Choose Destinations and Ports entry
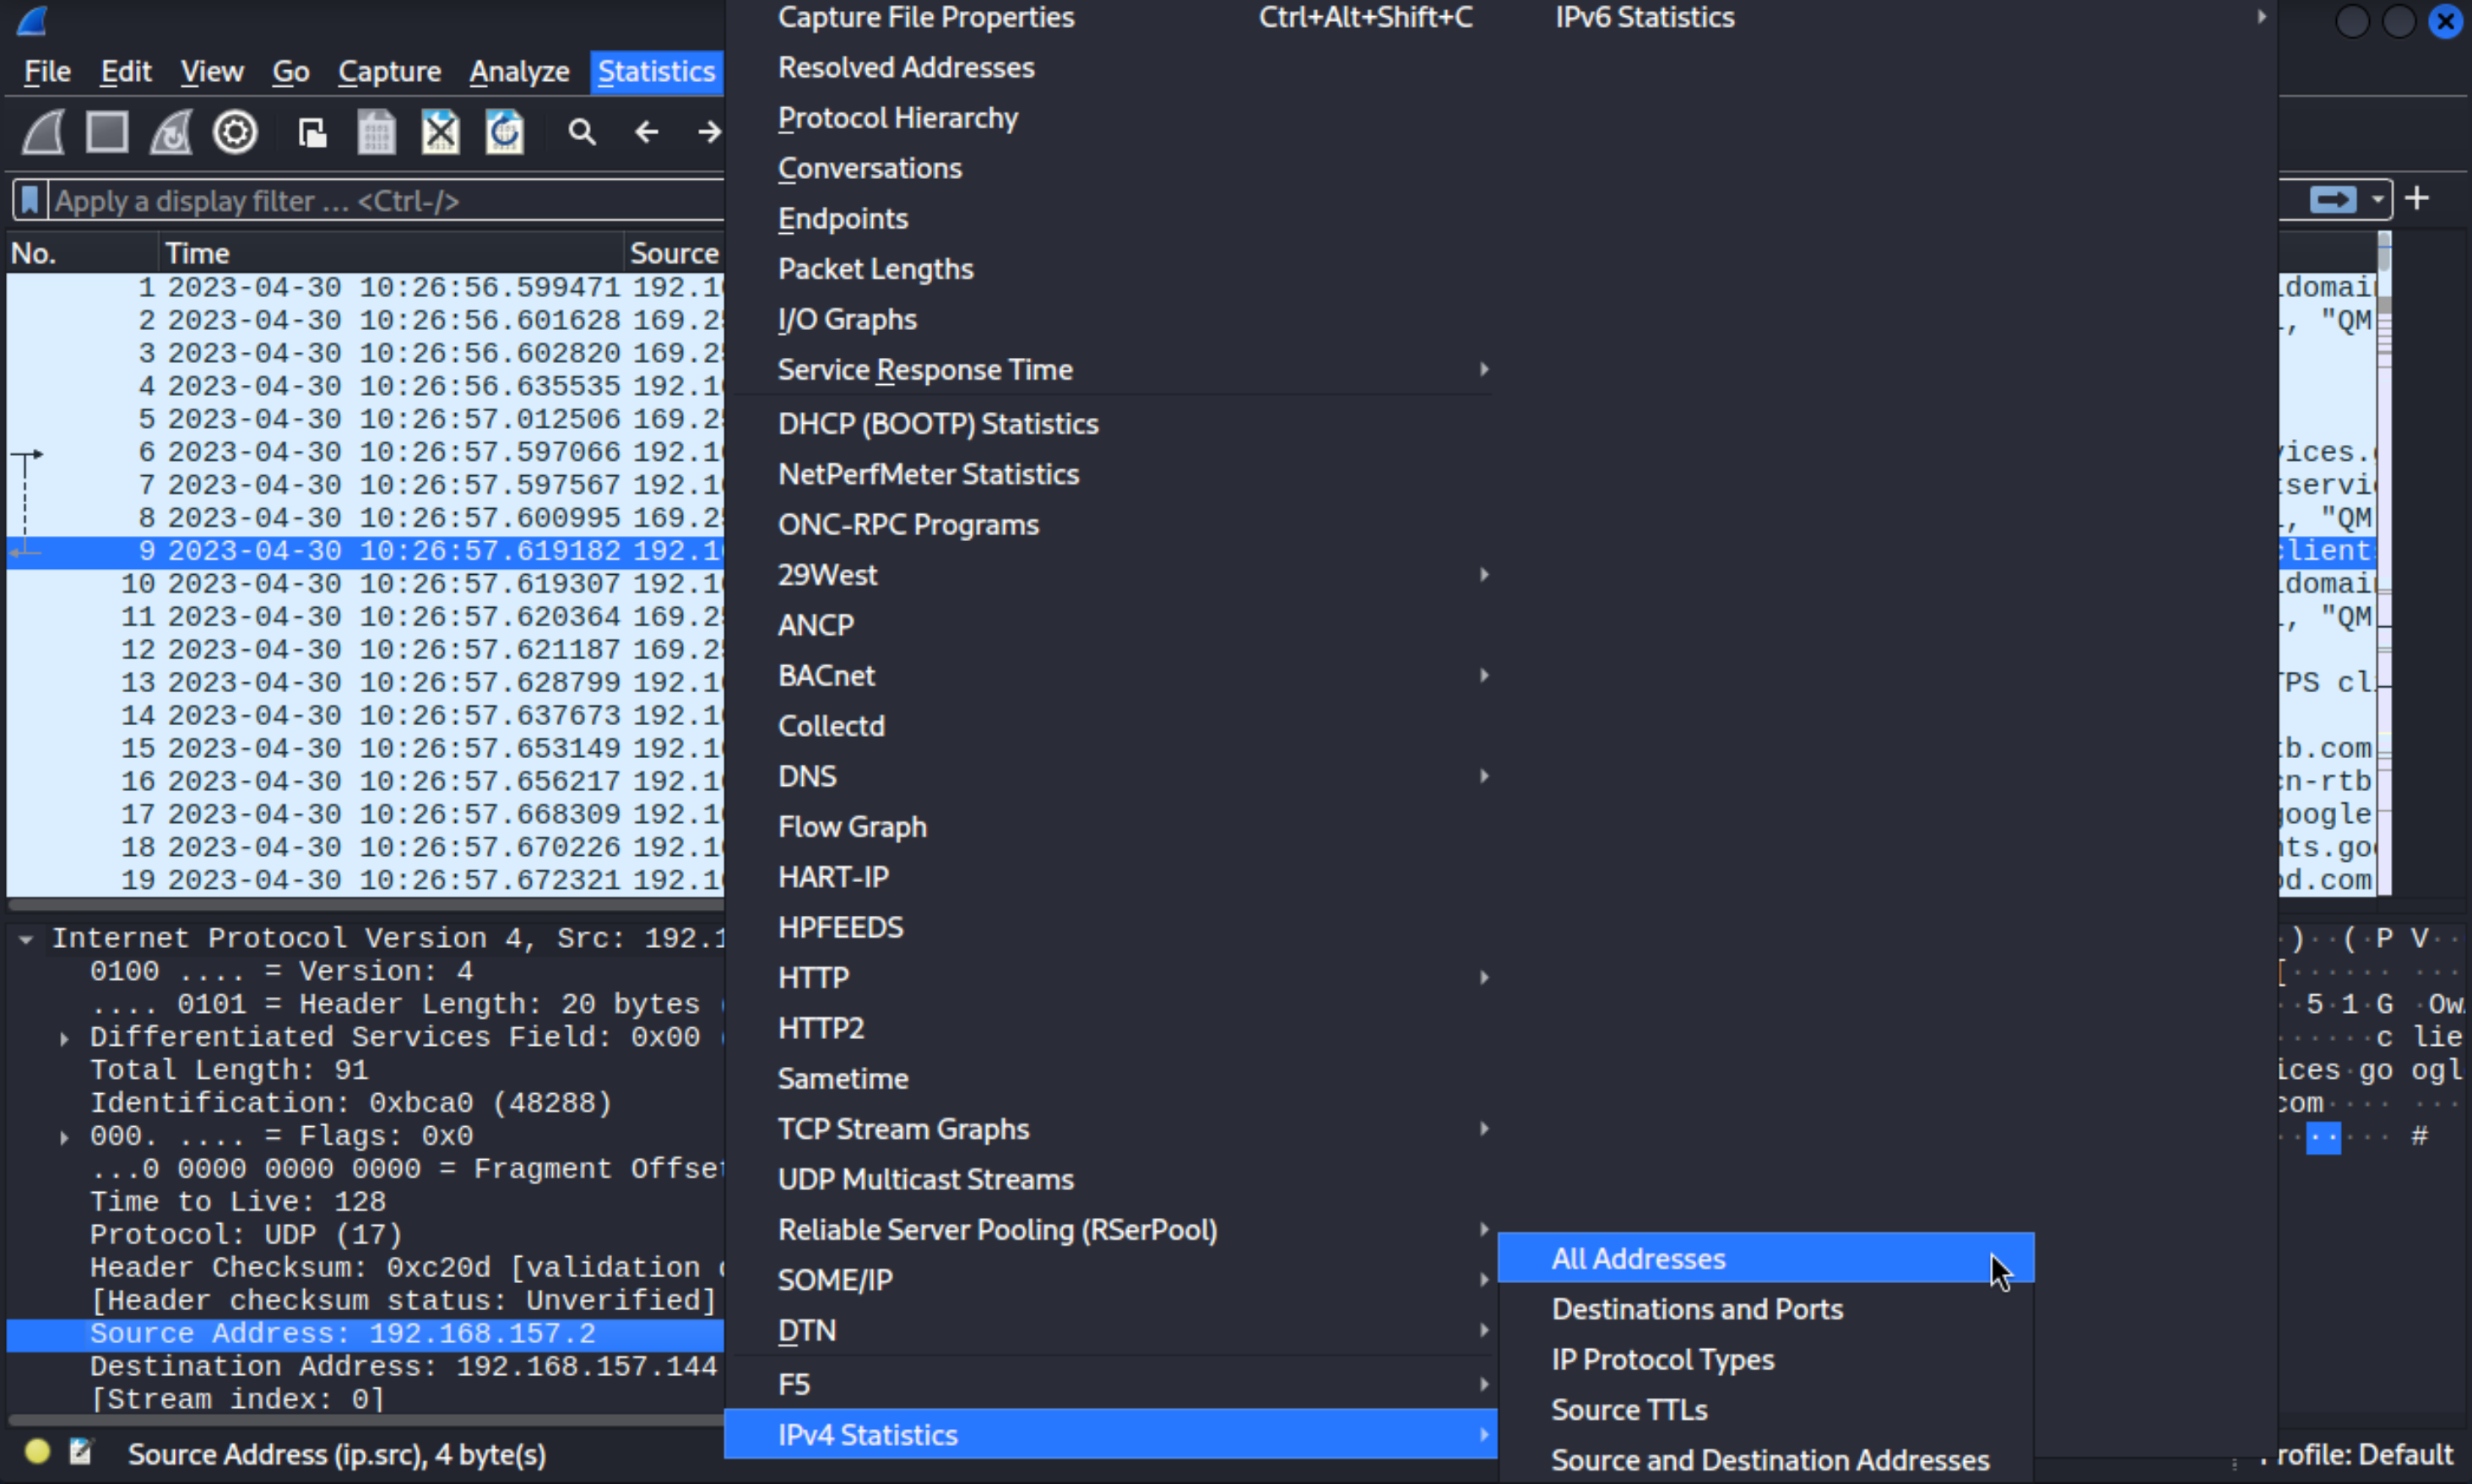 click(x=1766, y=1309)
